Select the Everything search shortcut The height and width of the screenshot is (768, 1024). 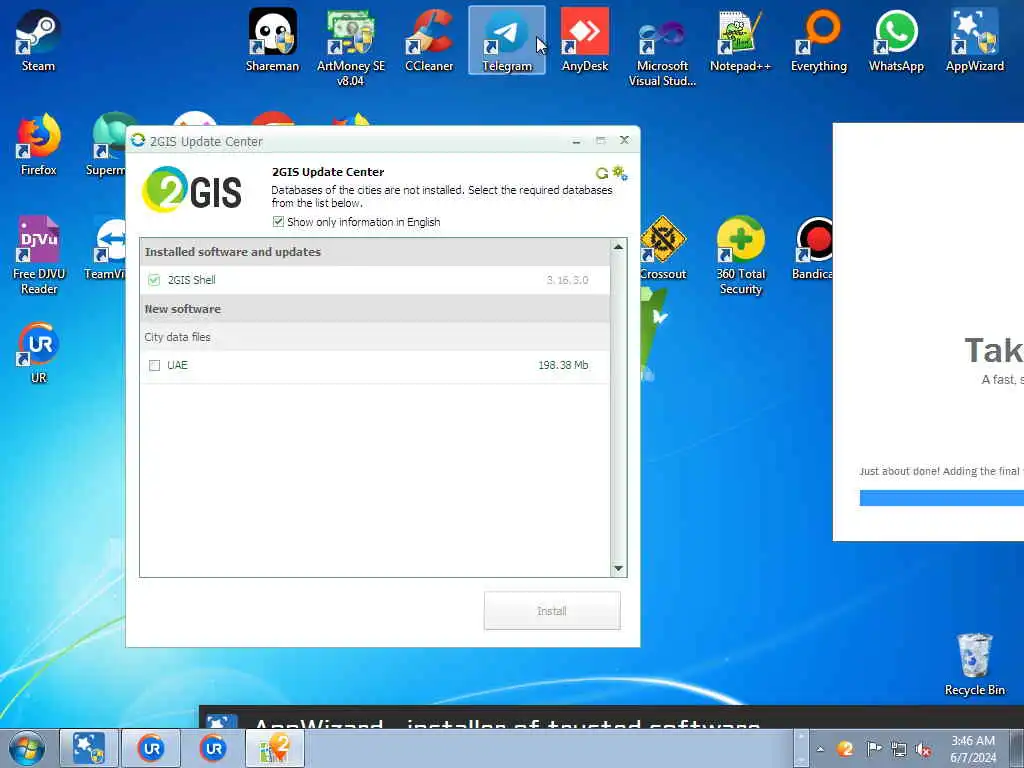(x=818, y=40)
